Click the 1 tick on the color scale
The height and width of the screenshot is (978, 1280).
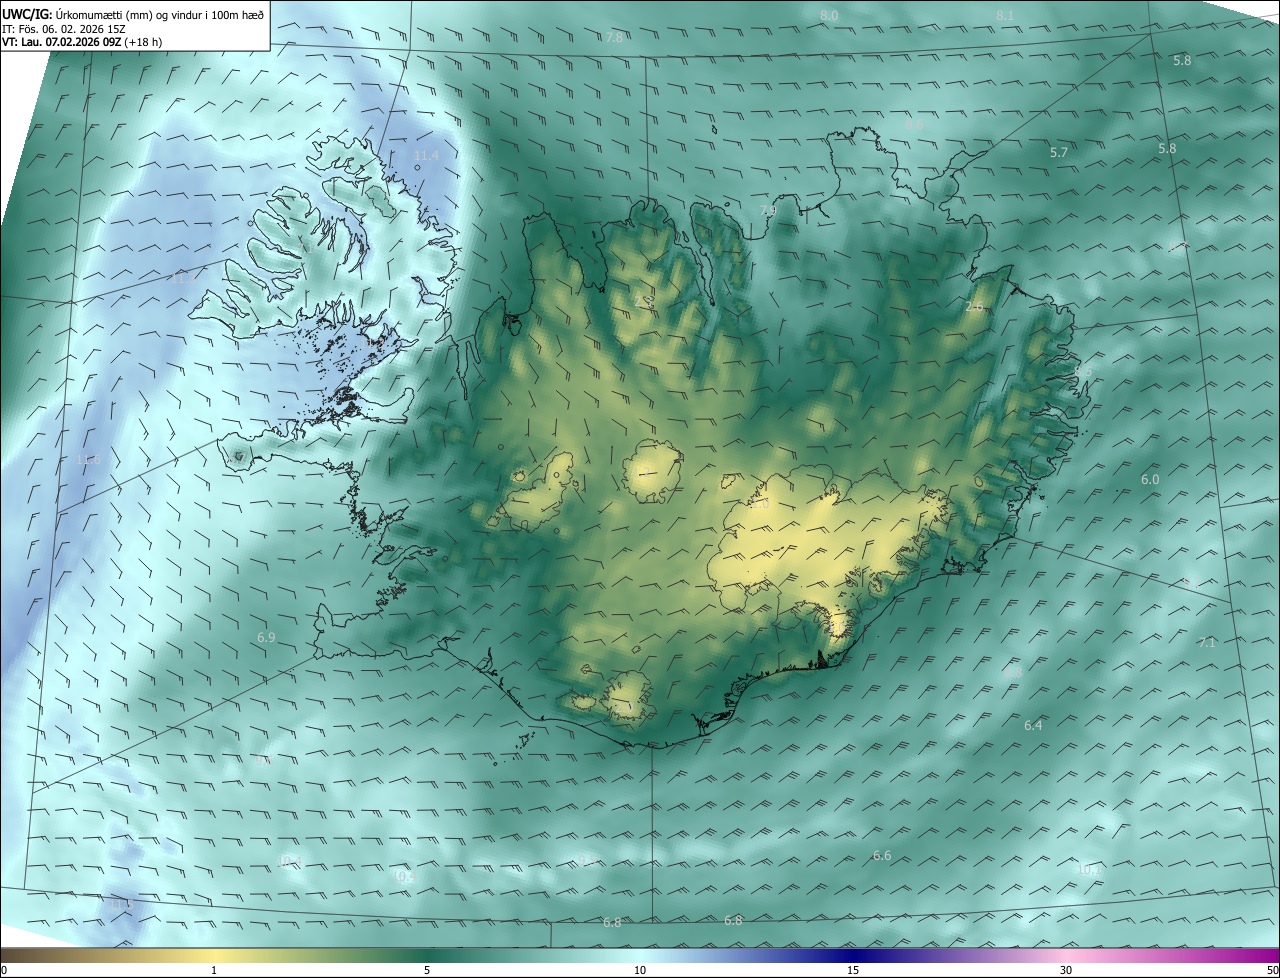pyautogui.click(x=214, y=970)
